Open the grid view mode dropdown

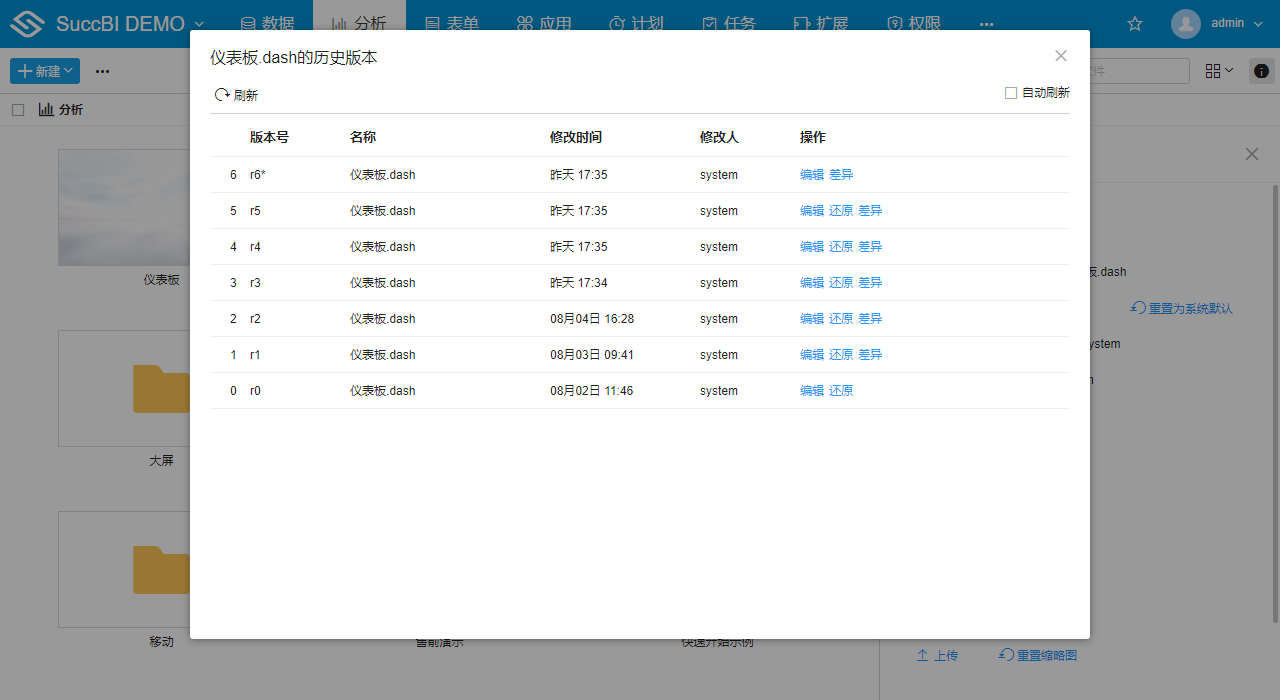pyautogui.click(x=1219, y=71)
